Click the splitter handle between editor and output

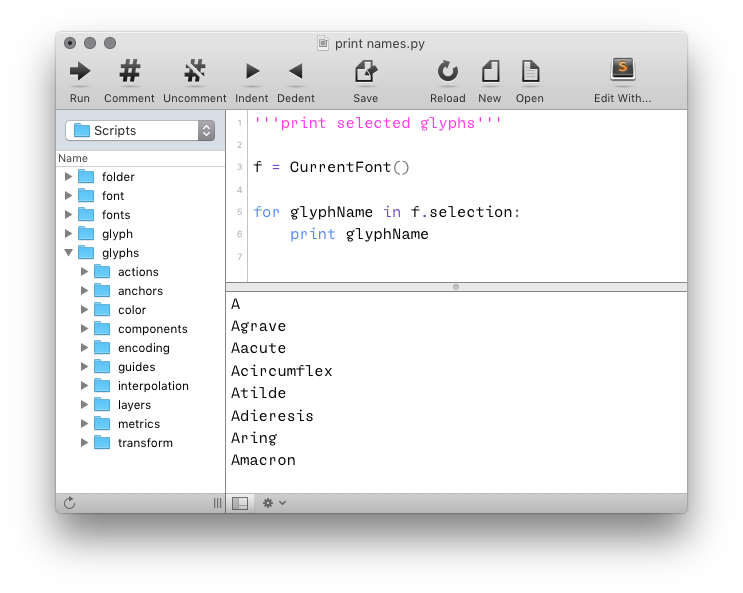click(x=456, y=287)
